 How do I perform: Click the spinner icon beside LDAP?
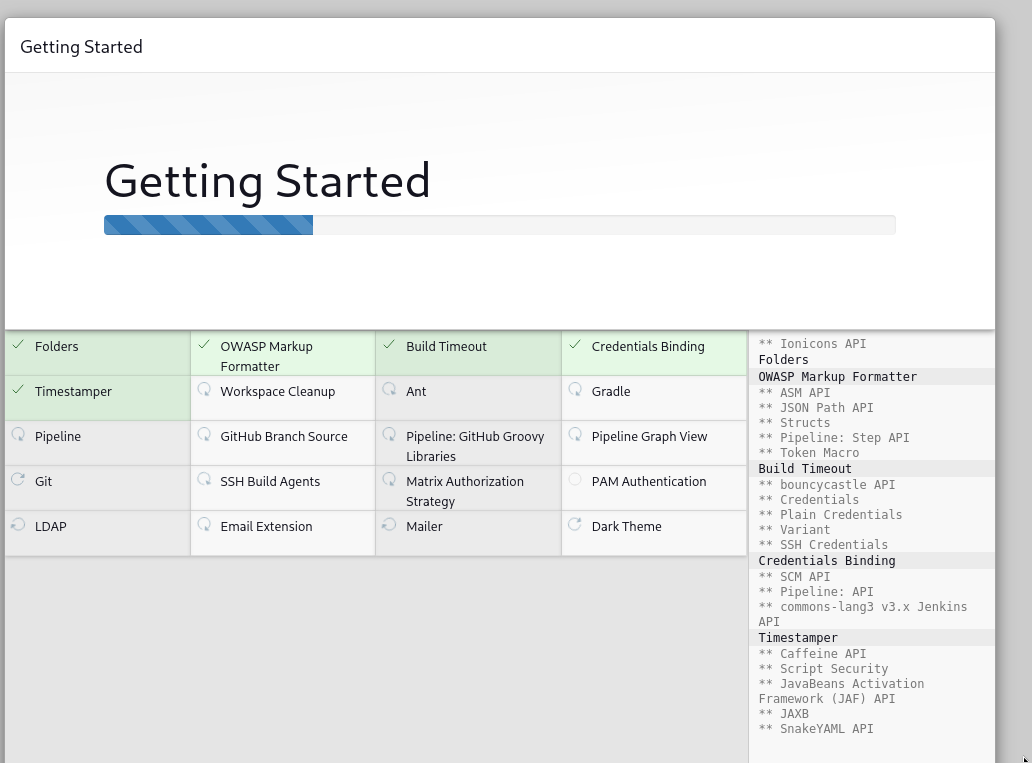(x=18, y=525)
